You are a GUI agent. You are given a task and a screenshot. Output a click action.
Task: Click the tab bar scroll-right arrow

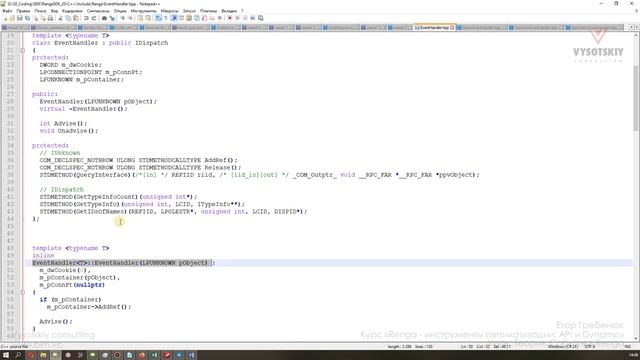(x=636, y=27)
